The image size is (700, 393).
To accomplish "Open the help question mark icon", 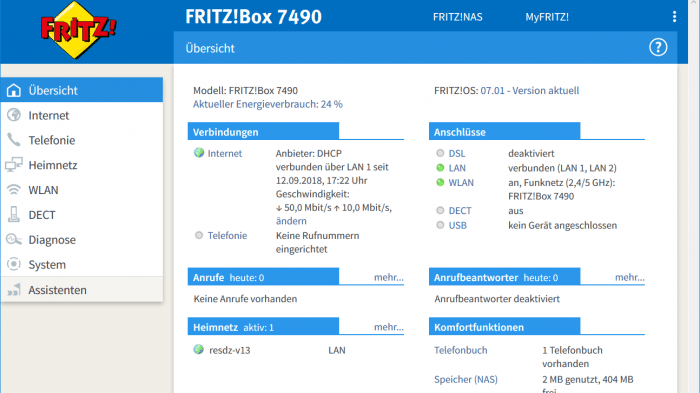I will pos(658,47).
